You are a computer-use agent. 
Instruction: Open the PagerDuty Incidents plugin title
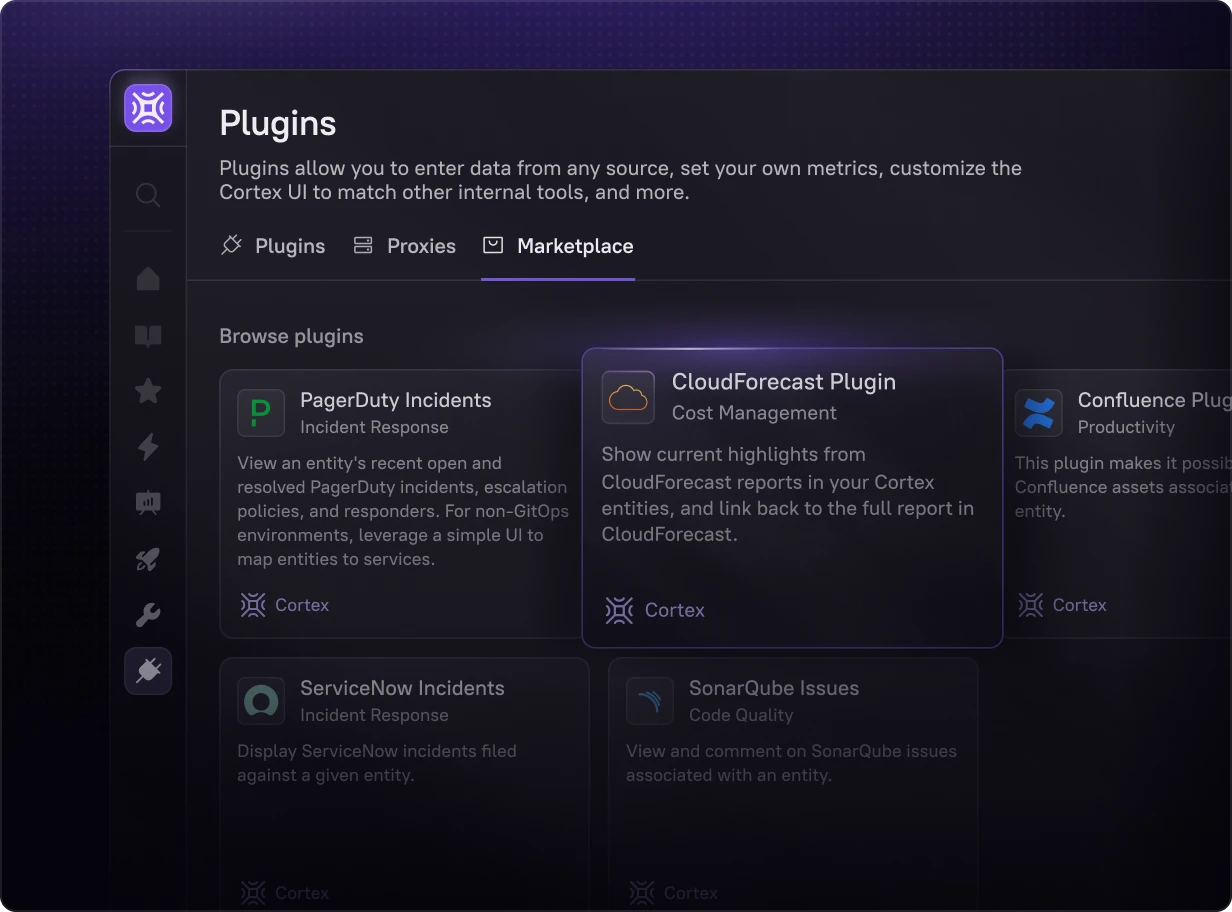(x=395, y=400)
